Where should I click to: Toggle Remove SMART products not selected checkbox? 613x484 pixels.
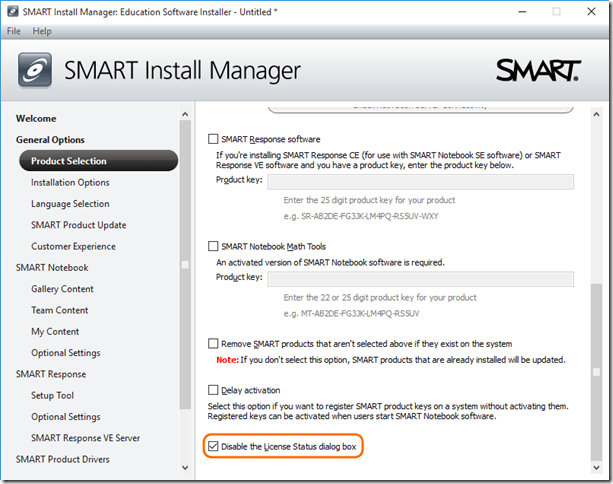212,343
